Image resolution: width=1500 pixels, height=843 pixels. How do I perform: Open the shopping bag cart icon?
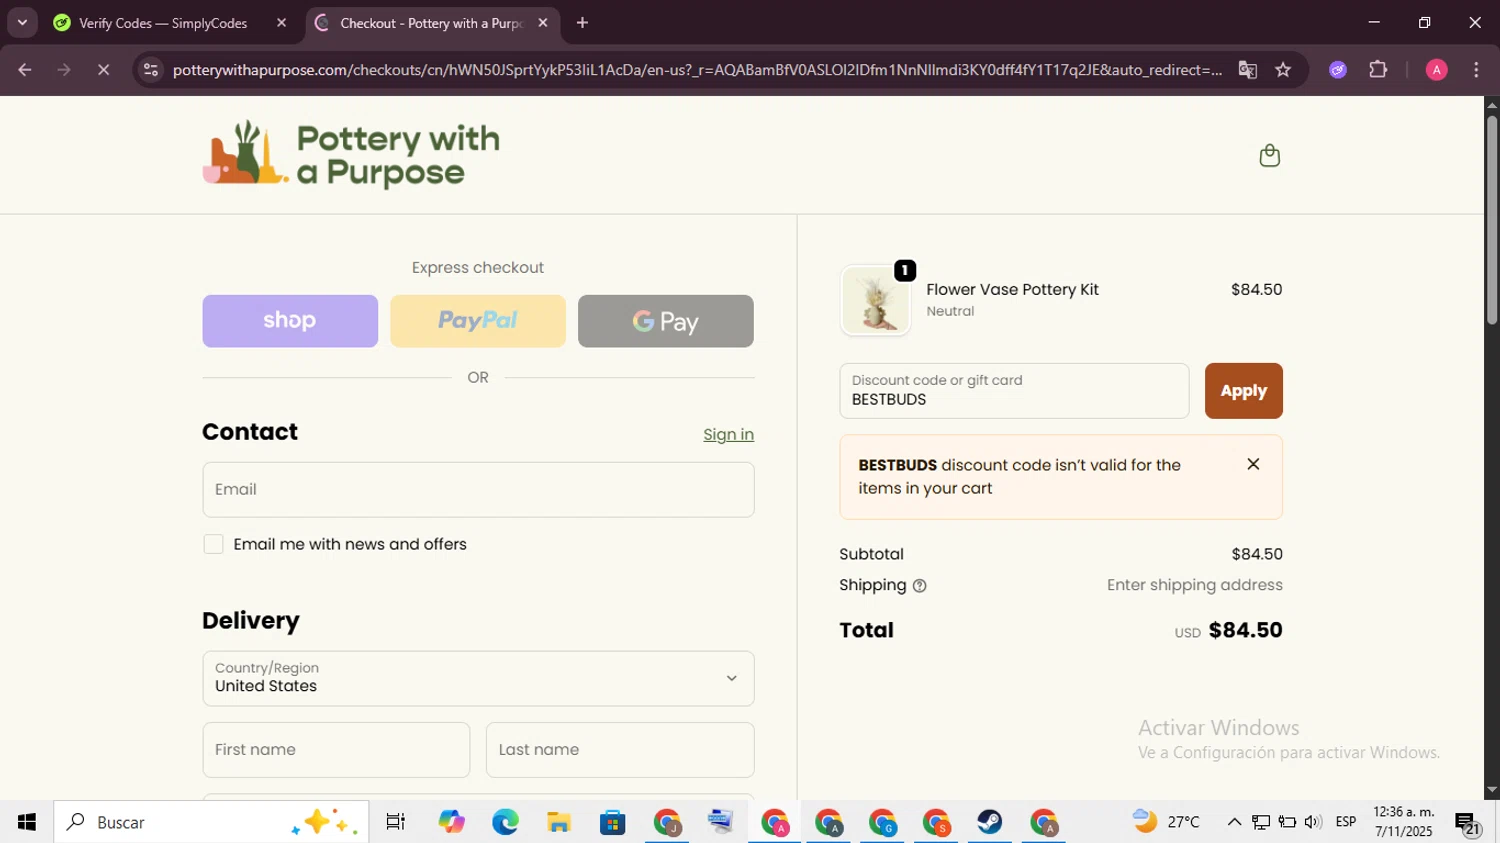[1269, 155]
